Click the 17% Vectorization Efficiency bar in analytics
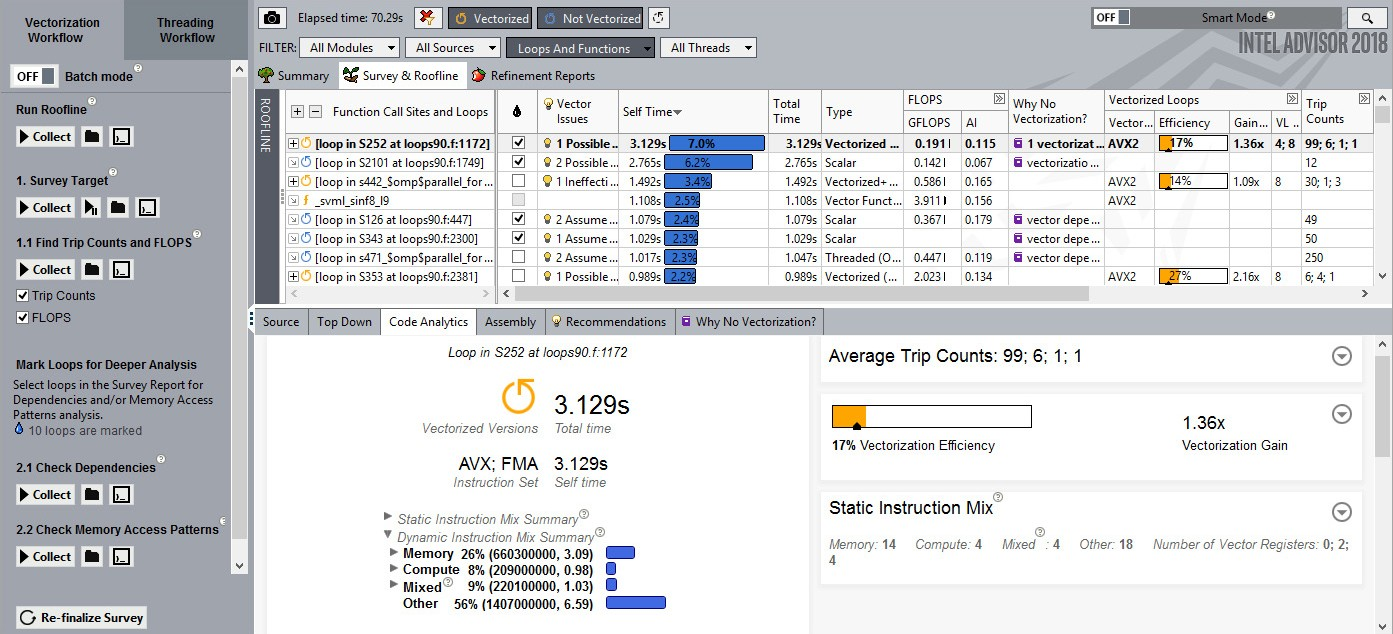 pyautogui.click(x=931, y=417)
